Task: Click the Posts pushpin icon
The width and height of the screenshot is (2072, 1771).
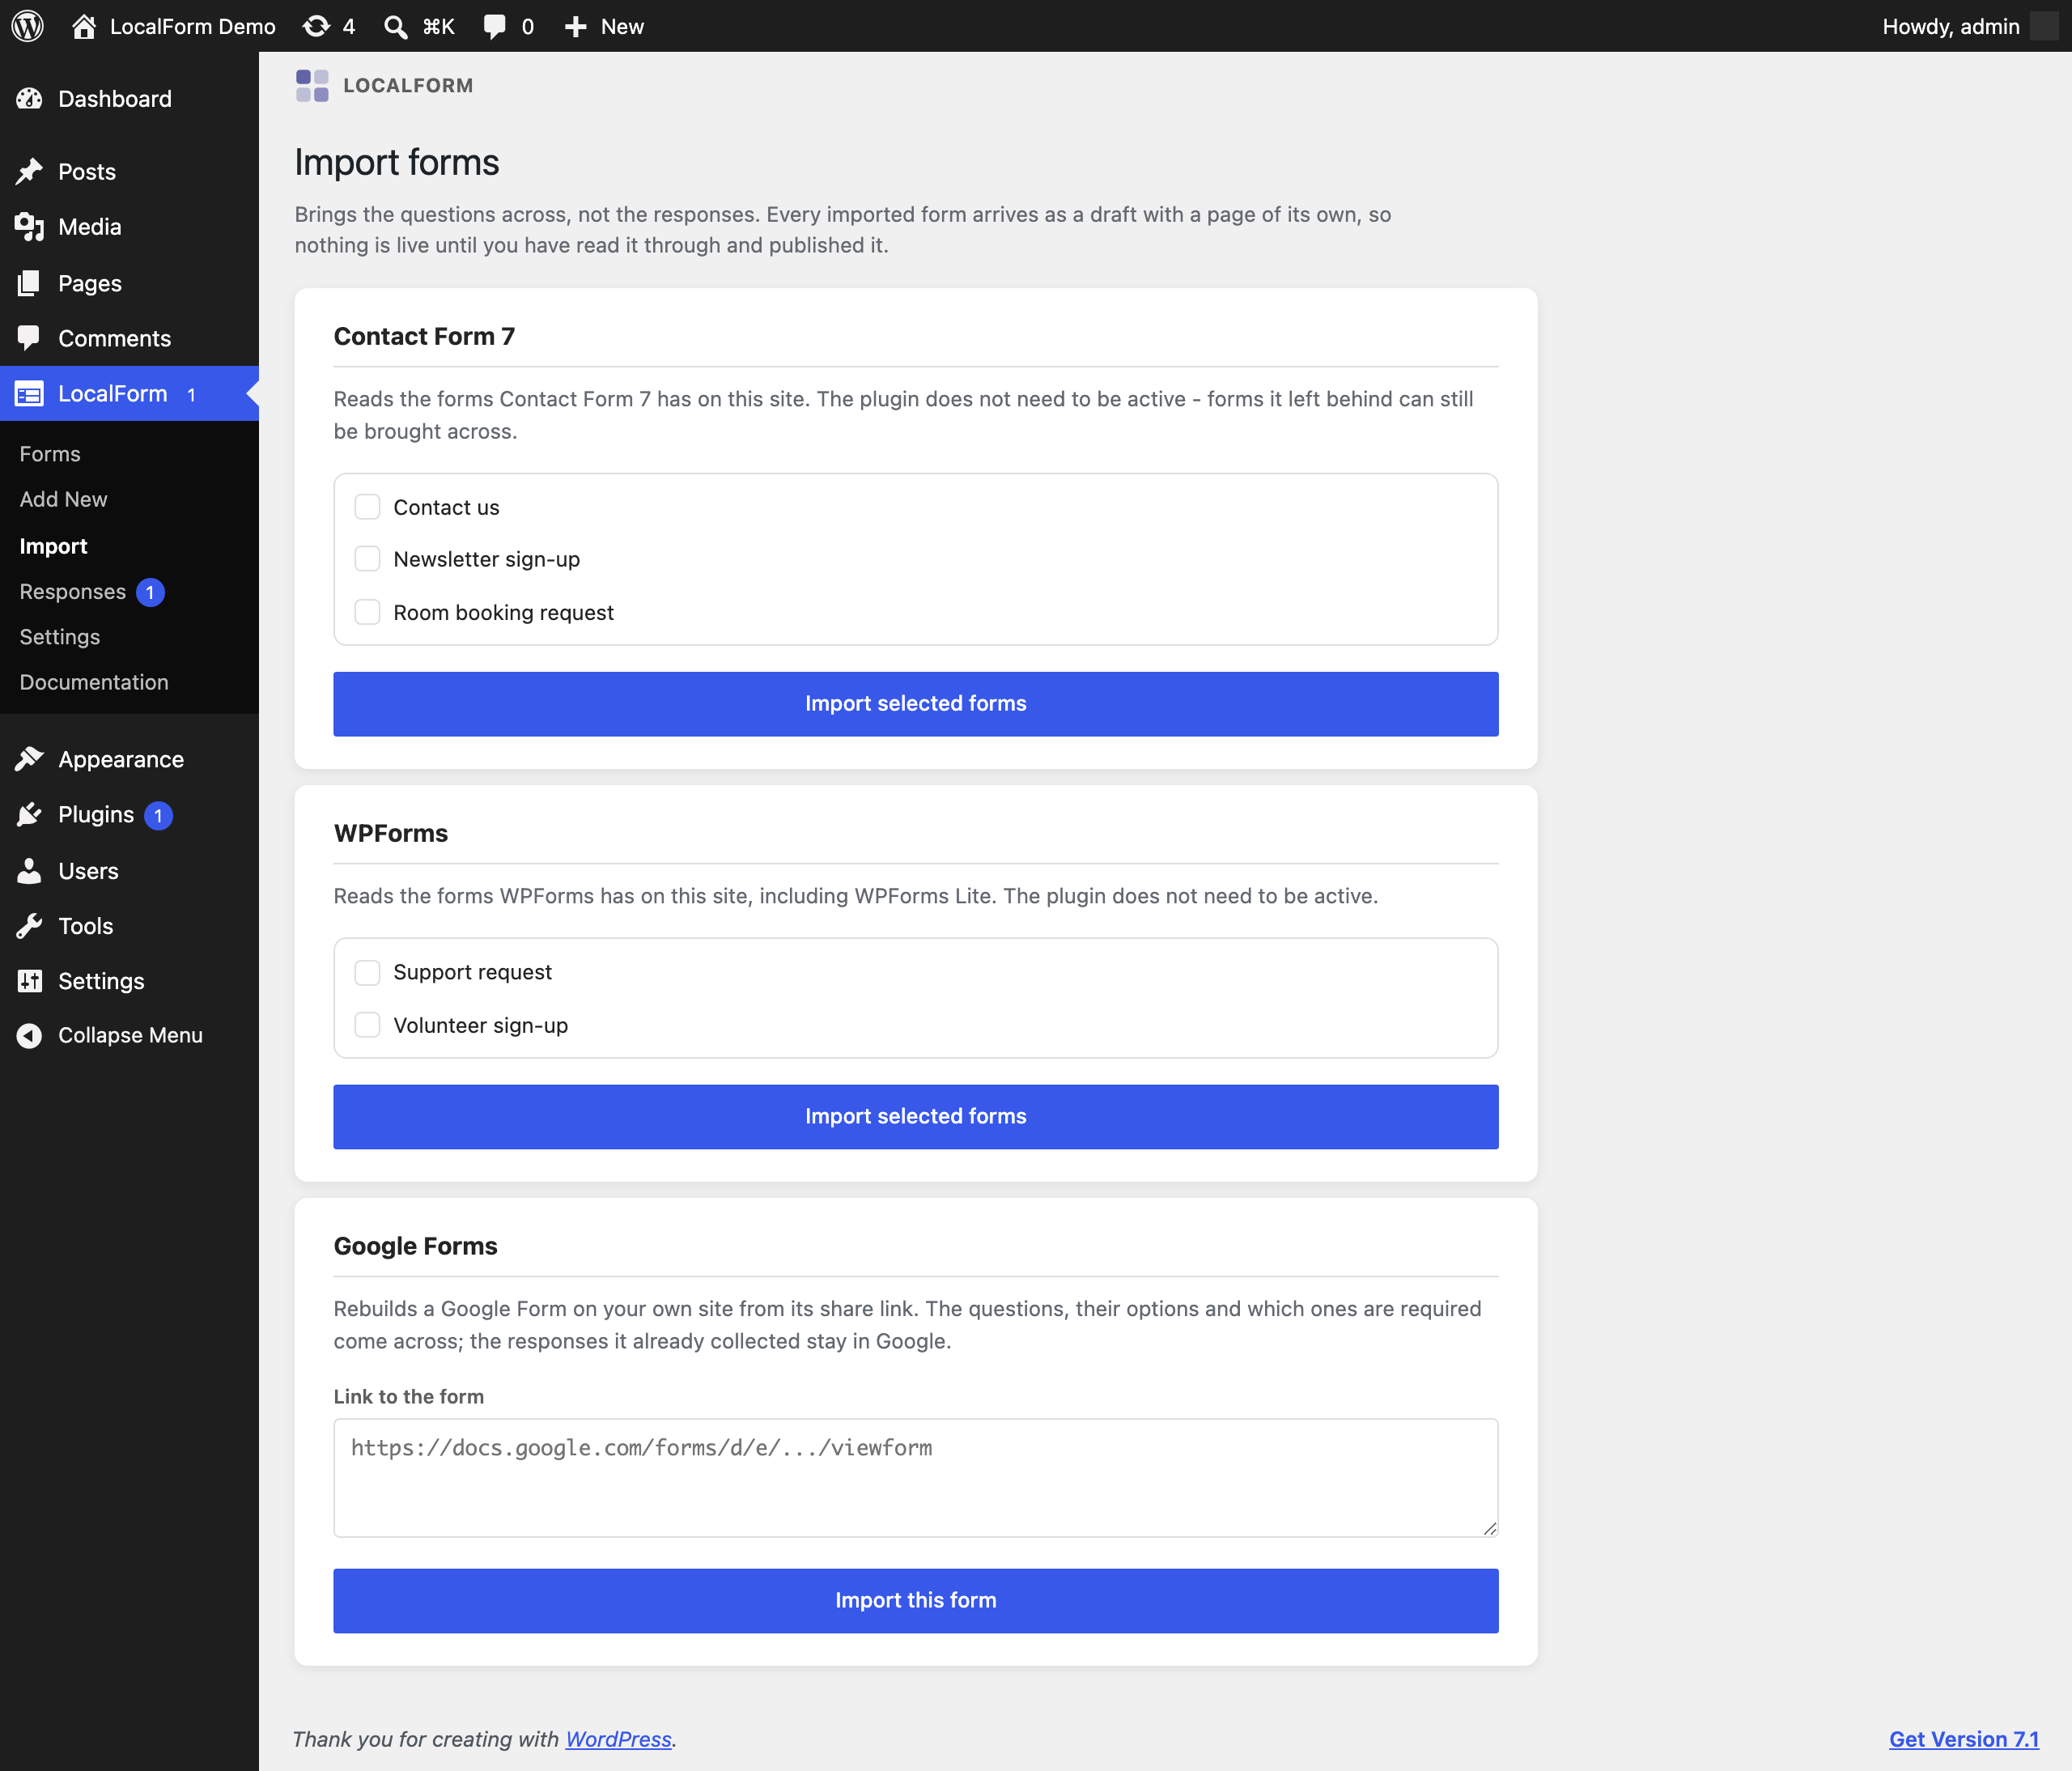Action: click(x=30, y=171)
